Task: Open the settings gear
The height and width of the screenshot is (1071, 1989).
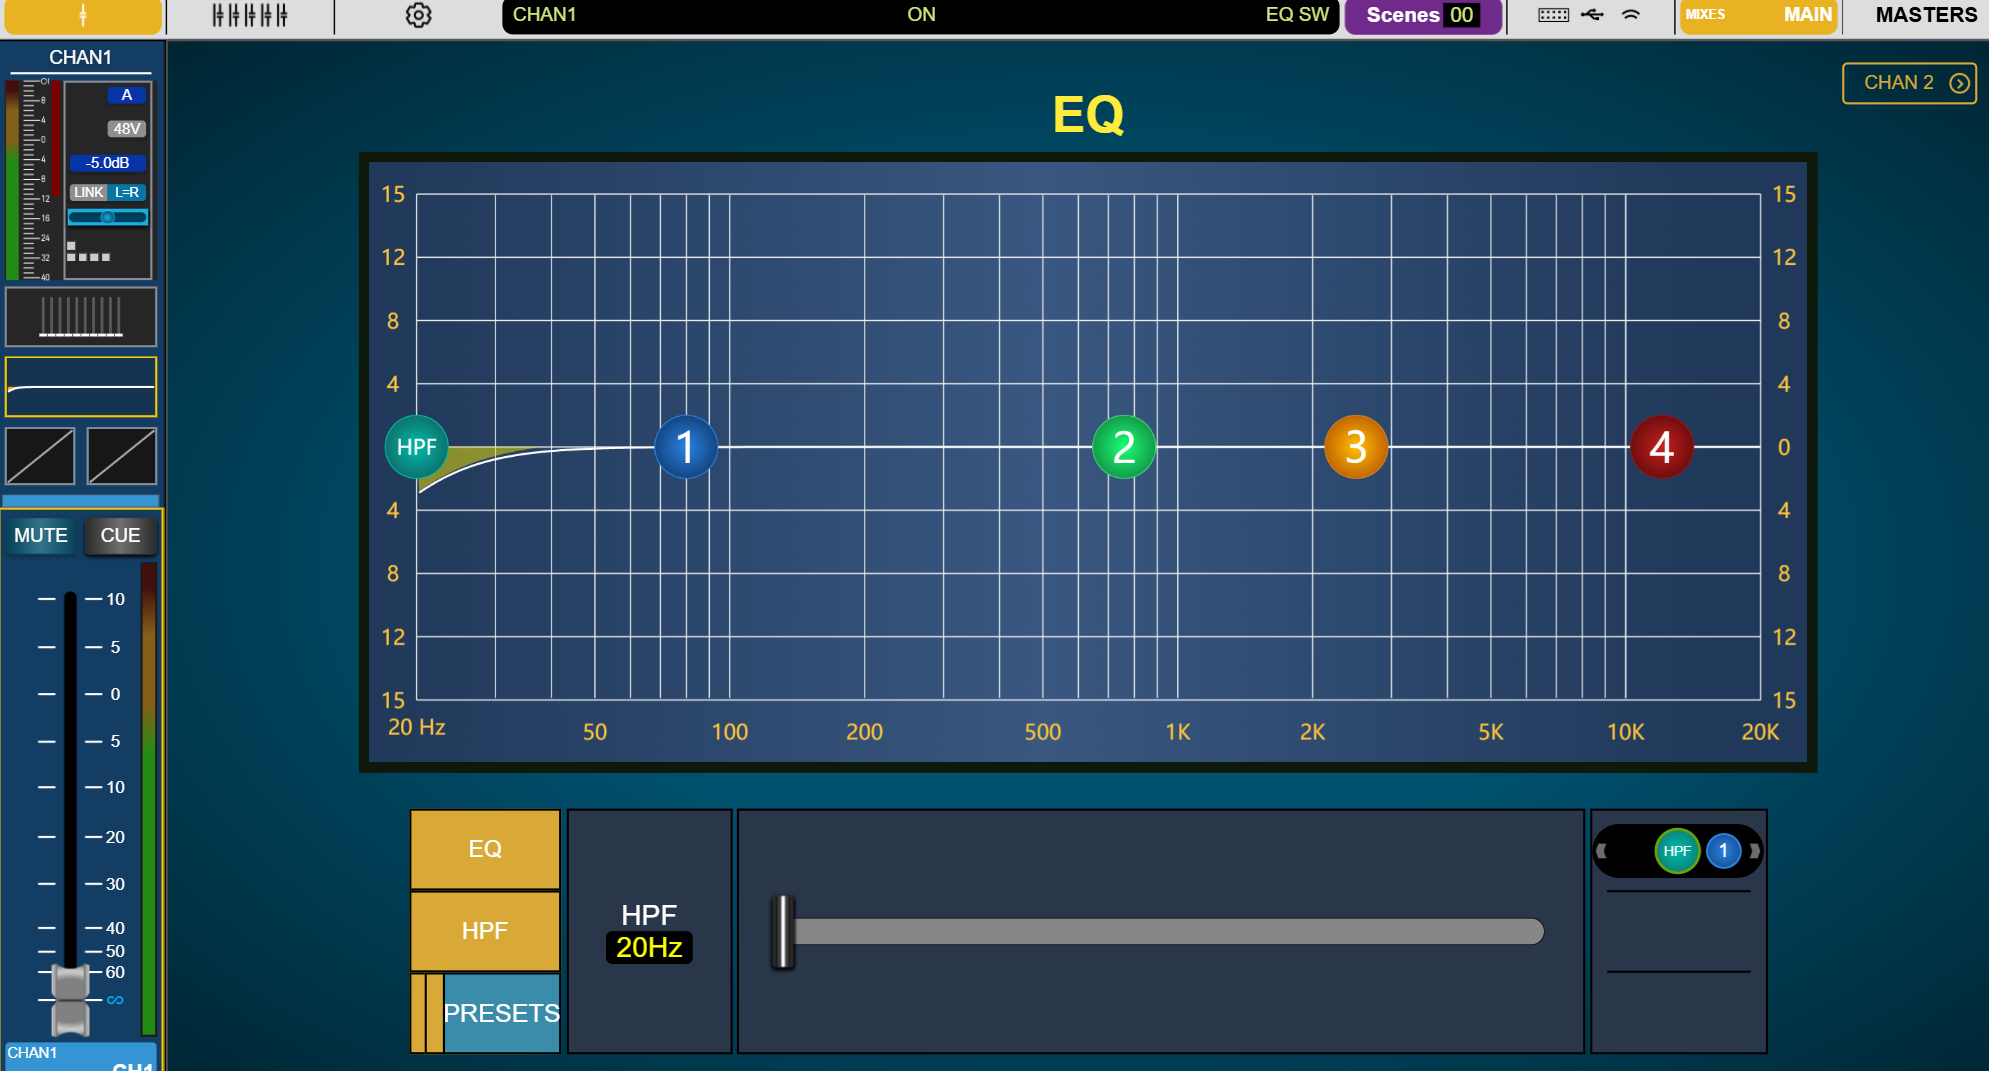Action: click(418, 16)
